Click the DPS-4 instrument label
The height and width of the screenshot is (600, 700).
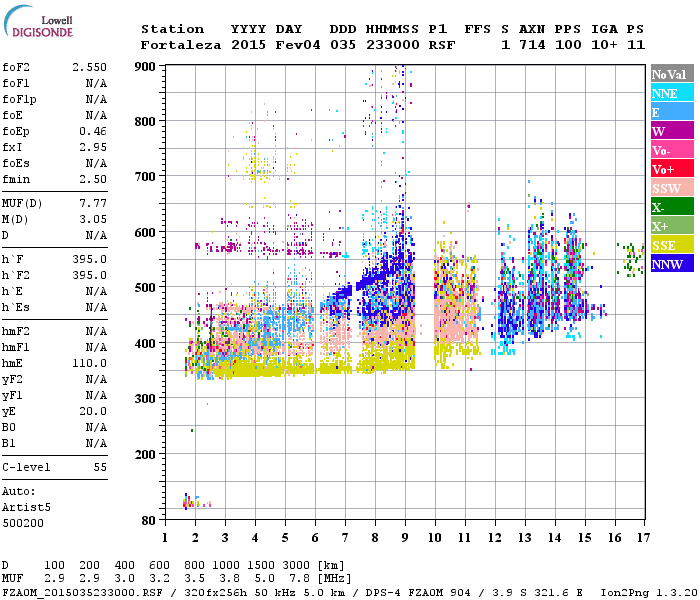(383, 592)
